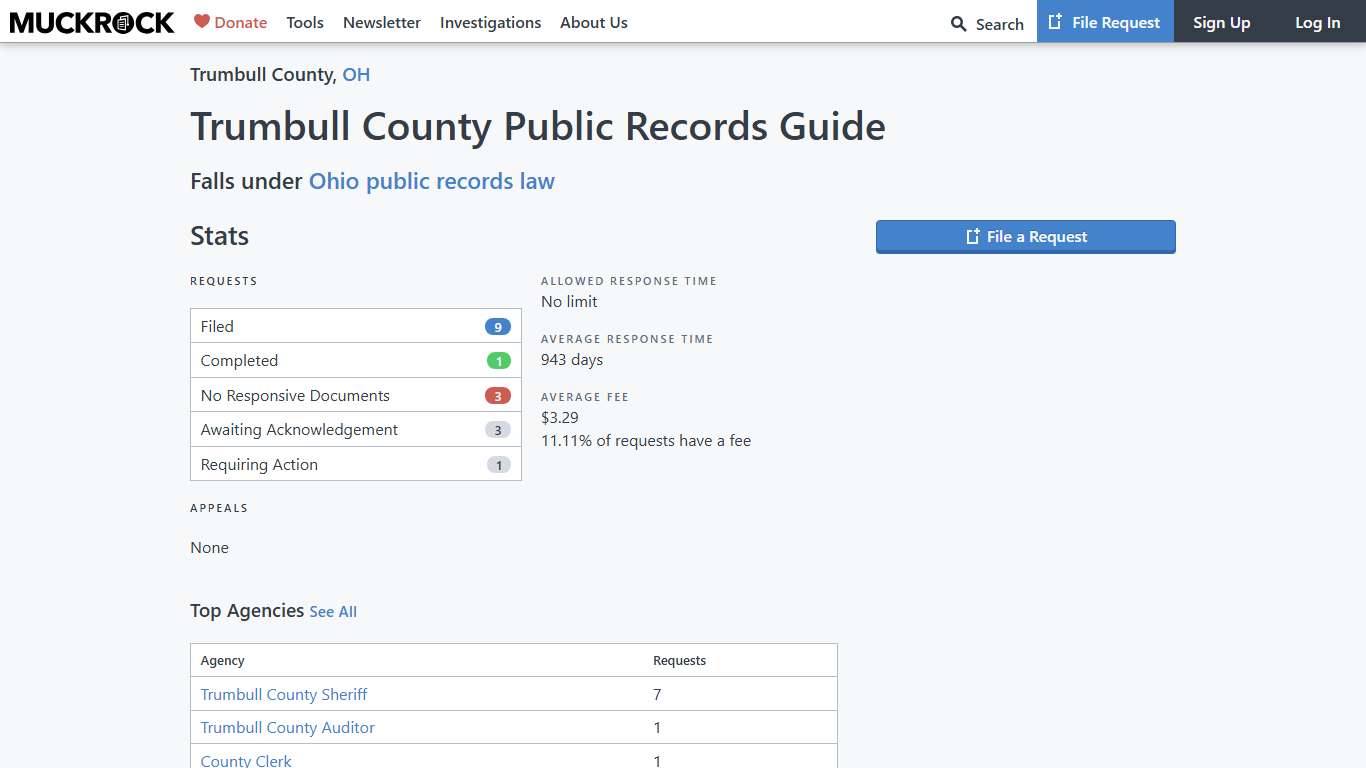Visit the Trumbull County Sheriff agency page
1366x768 pixels.
tap(283, 694)
